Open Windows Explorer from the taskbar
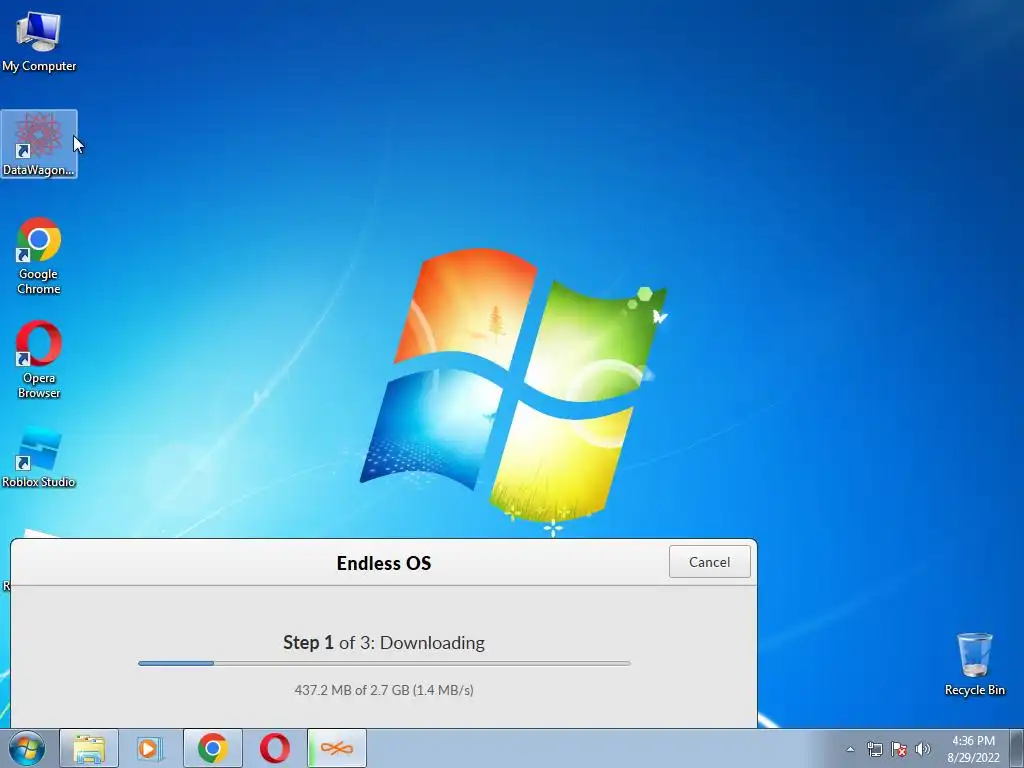1024x768 pixels. pos(89,748)
